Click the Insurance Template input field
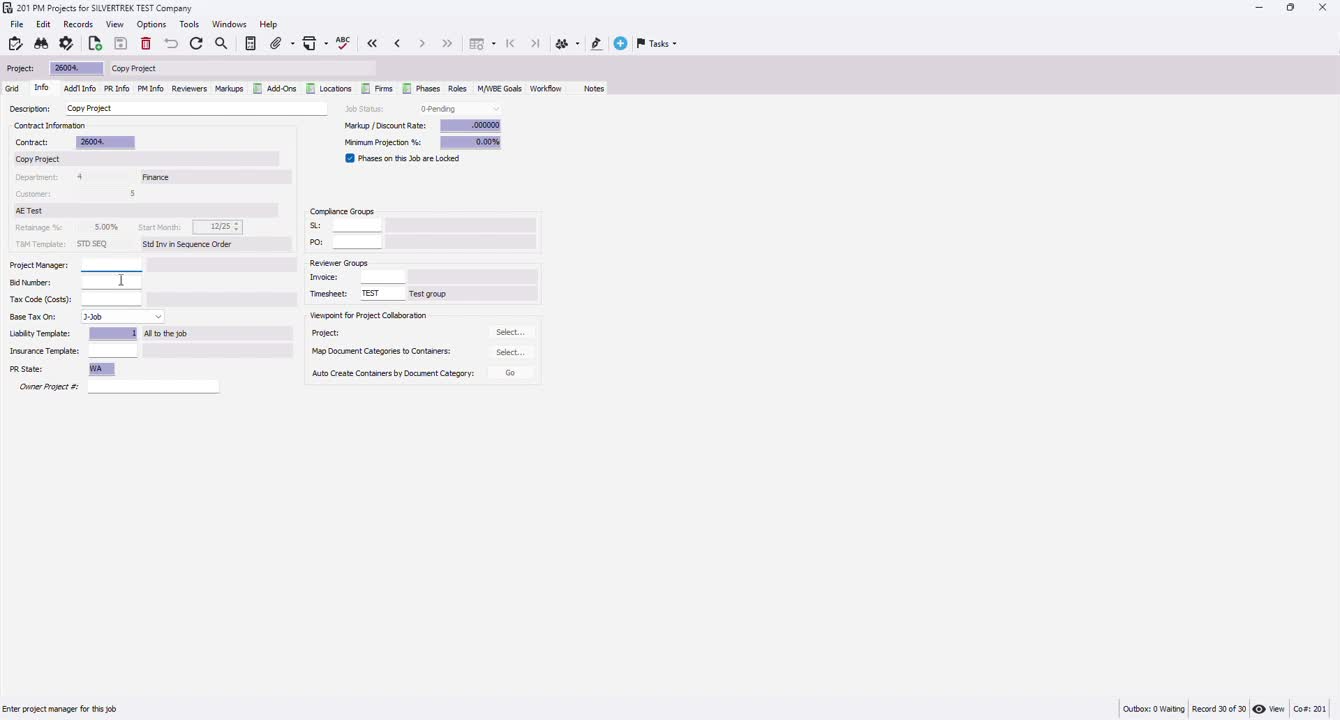Screen dimensions: 1340x720 click(x=113, y=351)
